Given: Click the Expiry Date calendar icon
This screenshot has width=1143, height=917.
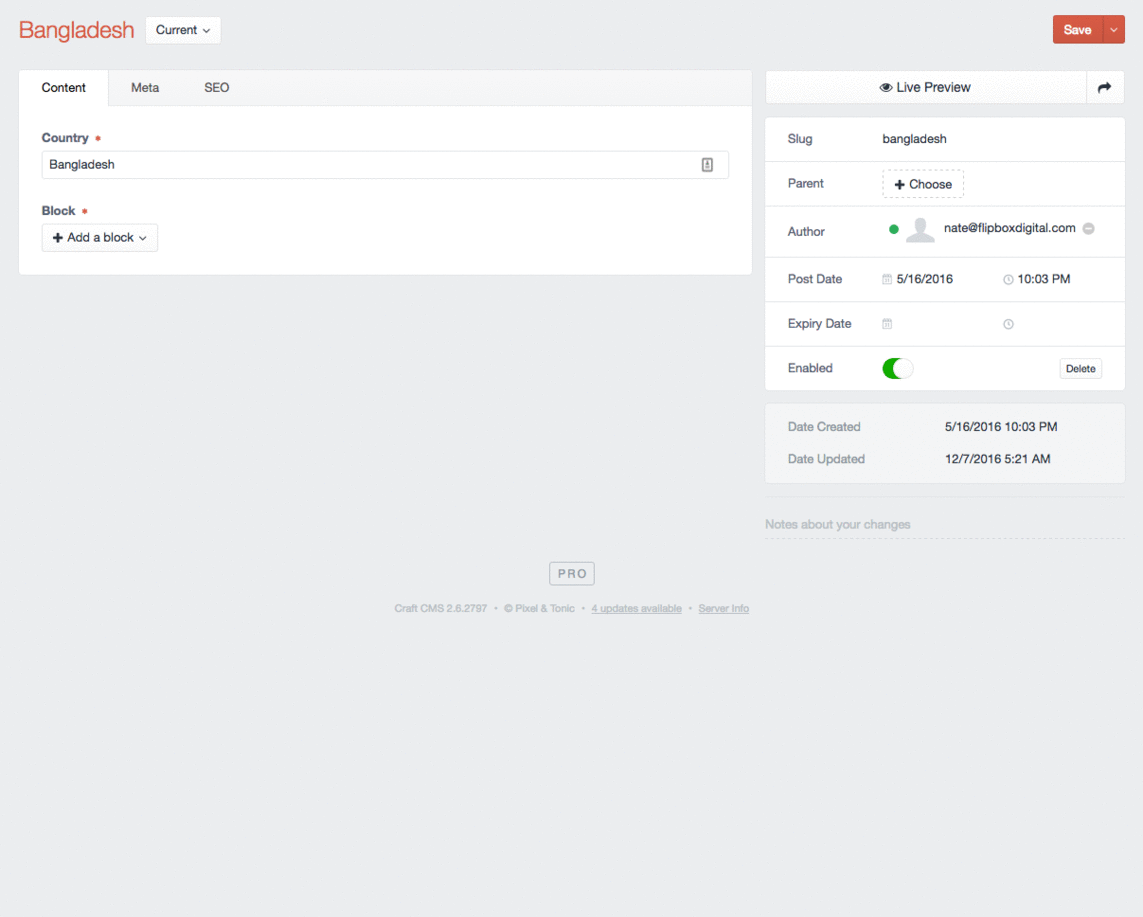Looking at the screenshot, I should tap(887, 324).
